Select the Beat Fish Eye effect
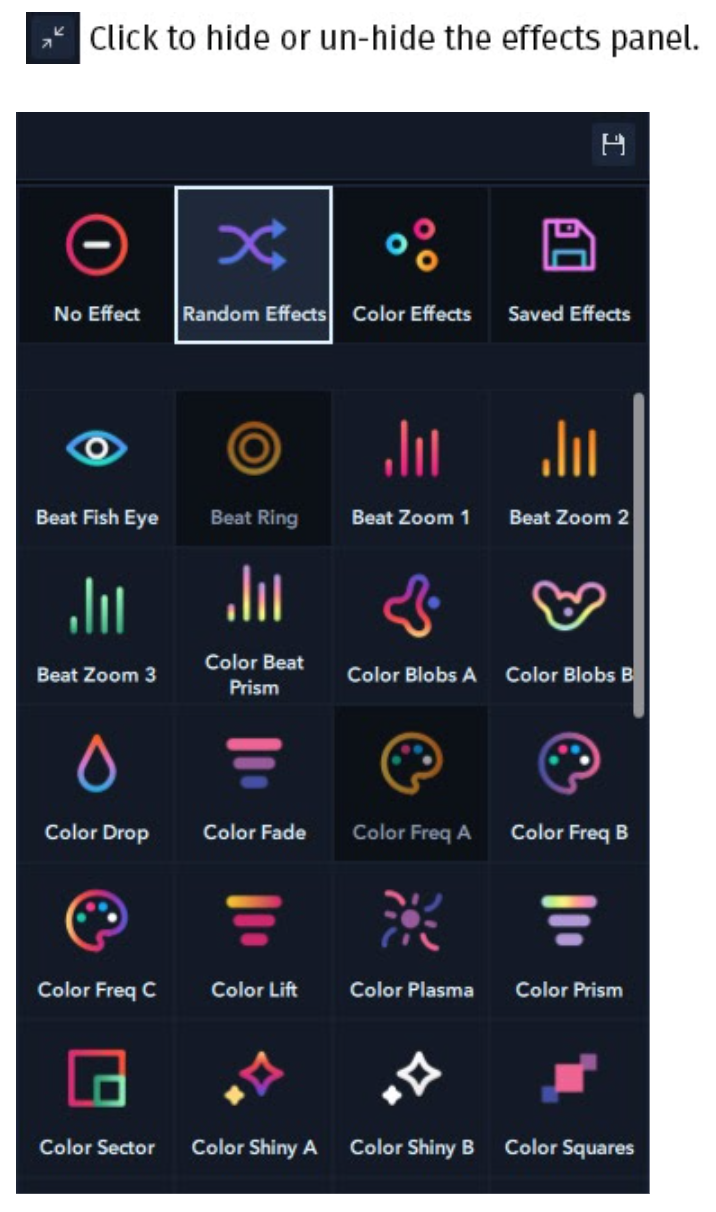Image resolution: width=716 pixels, height=1212 pixels. (x=97, y=469)
